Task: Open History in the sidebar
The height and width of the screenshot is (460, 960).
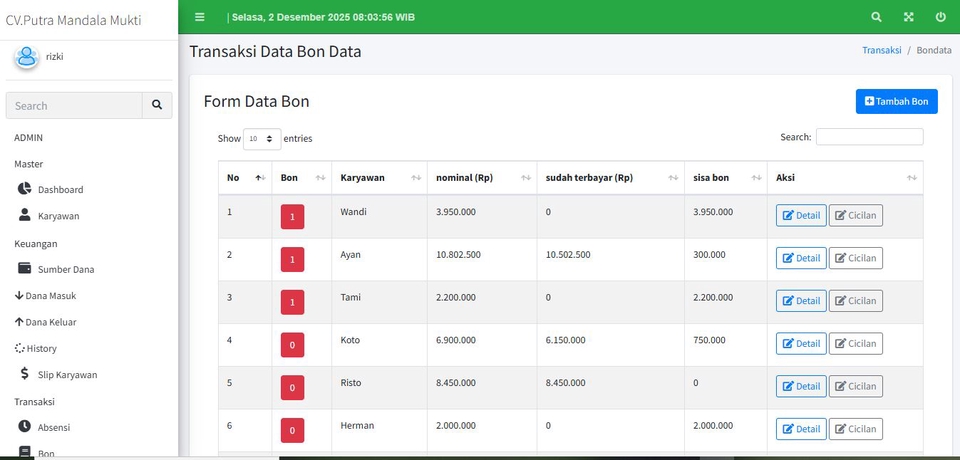Action: (41, 348)
